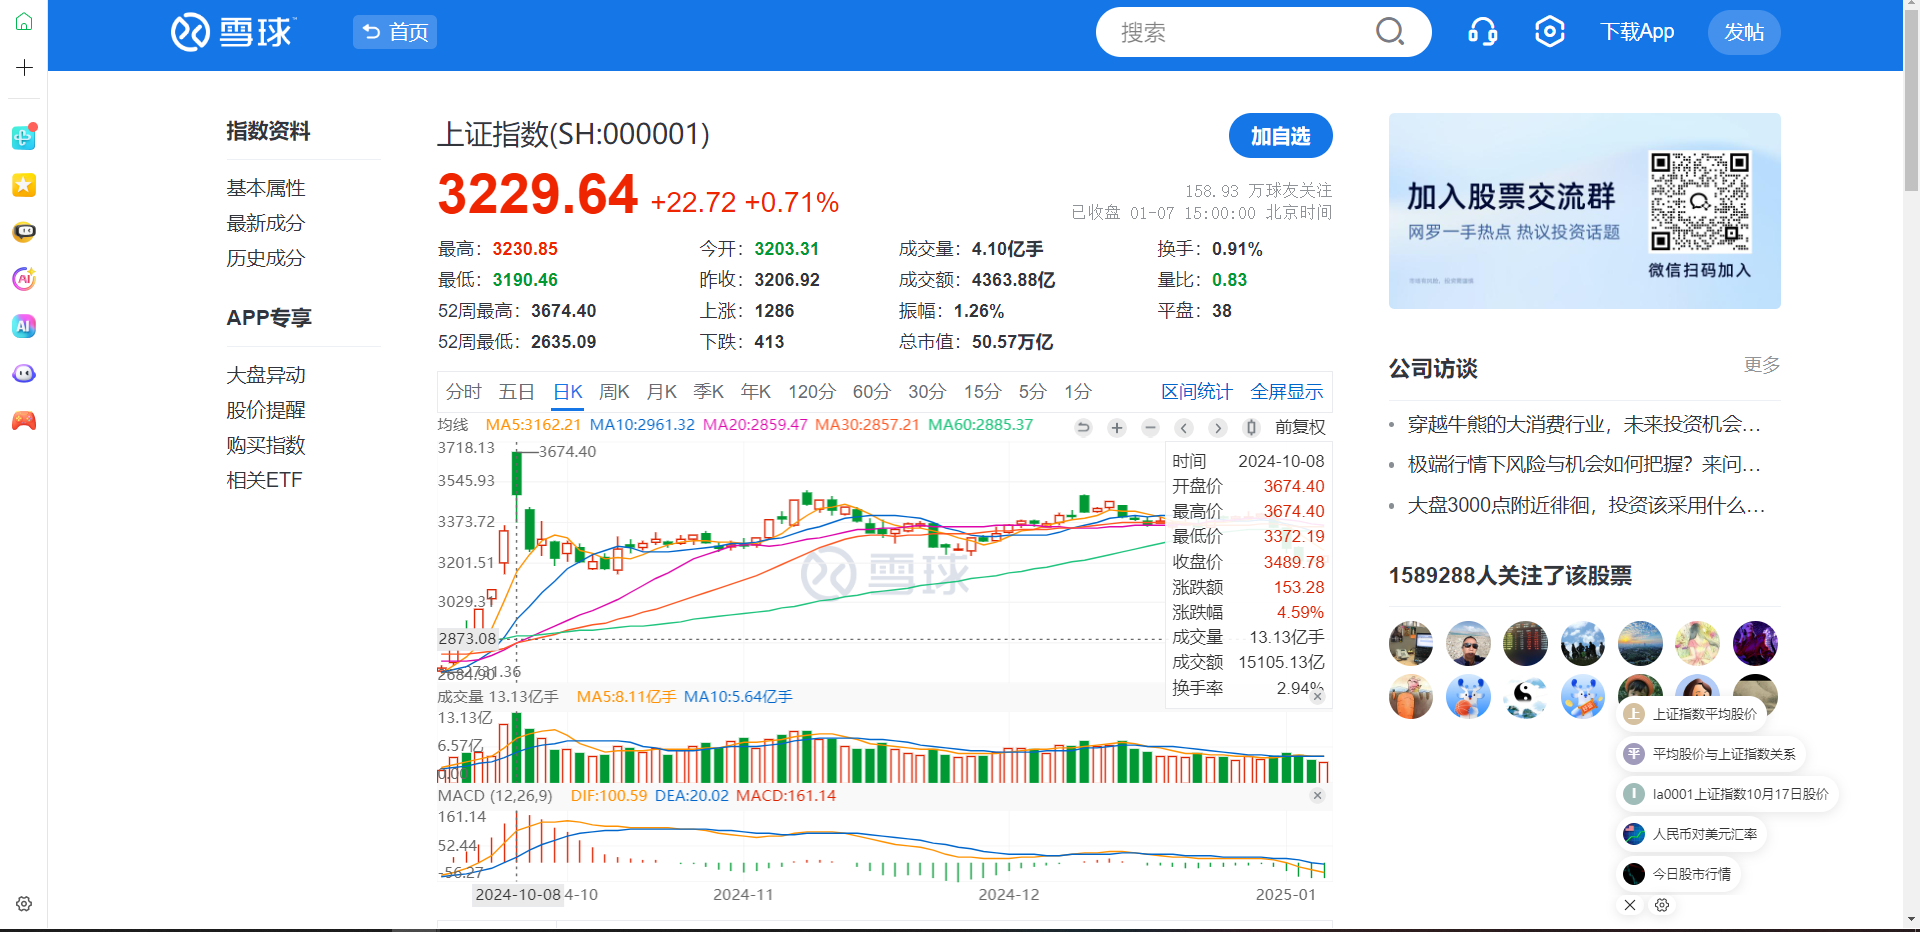
Task: Open the red game controller sidebar icon
Action: tap(24, 421)
